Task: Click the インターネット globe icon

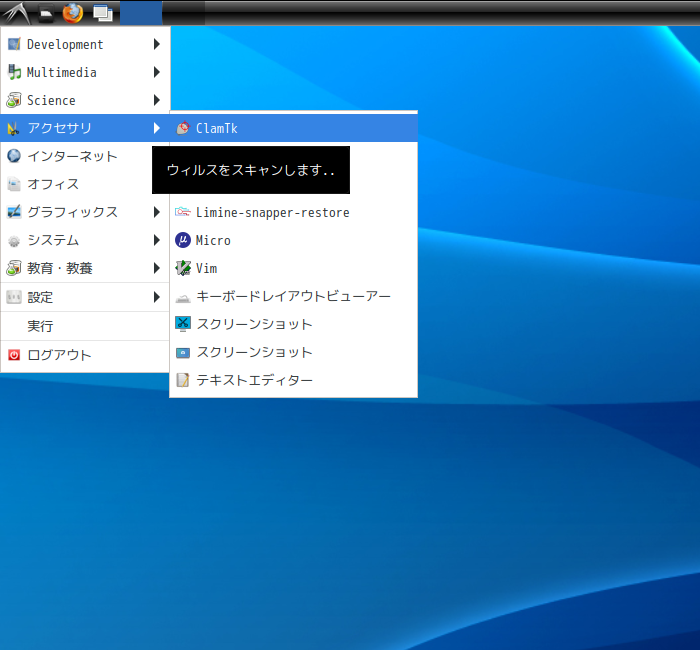Action: [x=14, y=156]
